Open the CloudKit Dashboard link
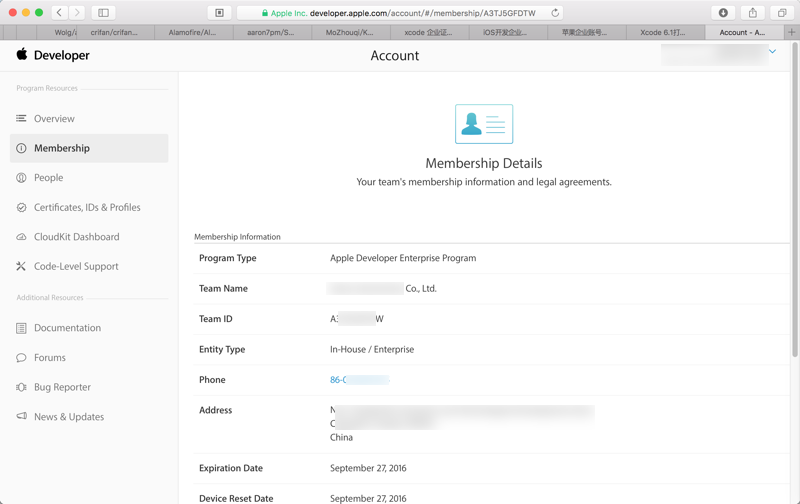Viewport: 800px width, 504px height. coord(77,237)
